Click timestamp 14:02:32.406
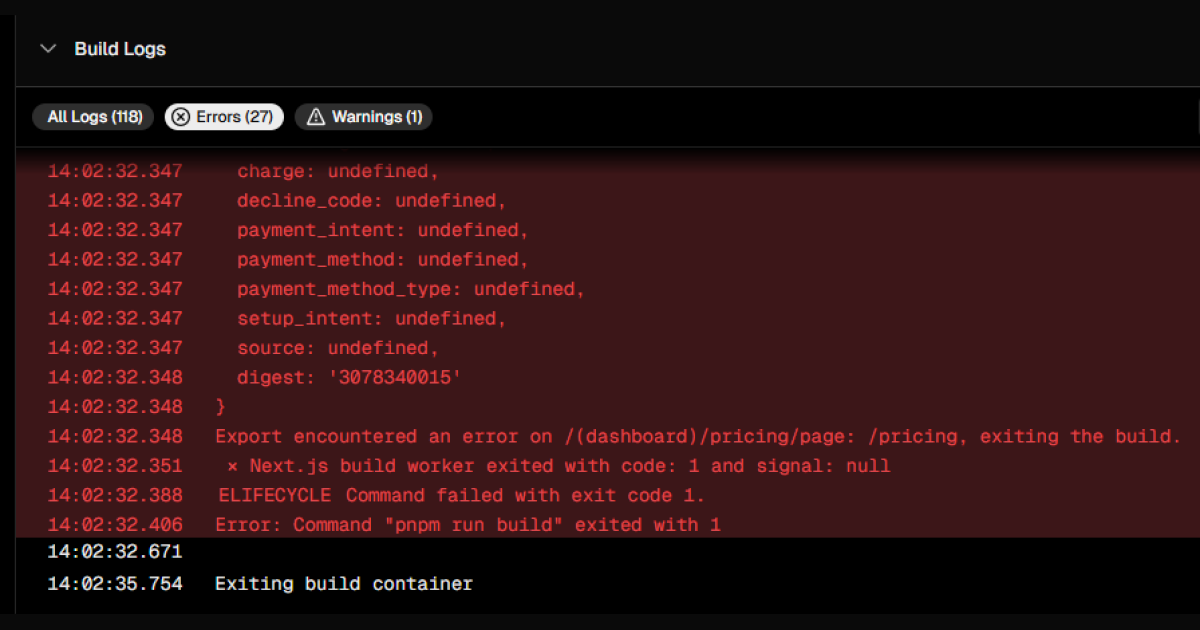Screen dimensions: 1200x630 tap(115, 524)
